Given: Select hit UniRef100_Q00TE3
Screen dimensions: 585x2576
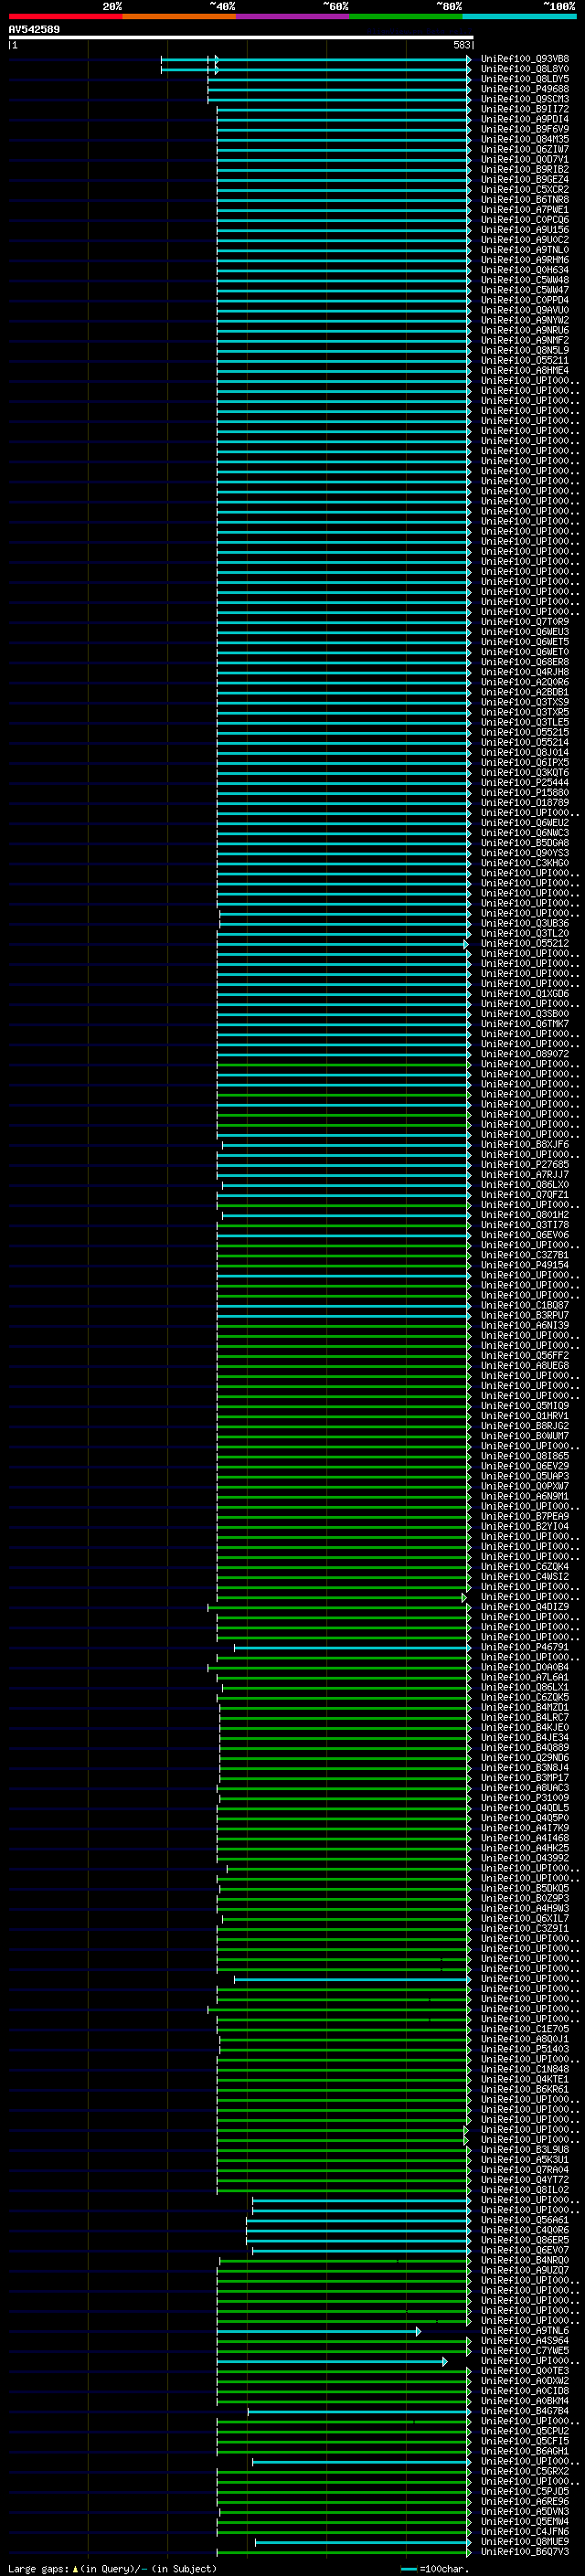Looking at the screenshot, I should (x=525, y=2370).
